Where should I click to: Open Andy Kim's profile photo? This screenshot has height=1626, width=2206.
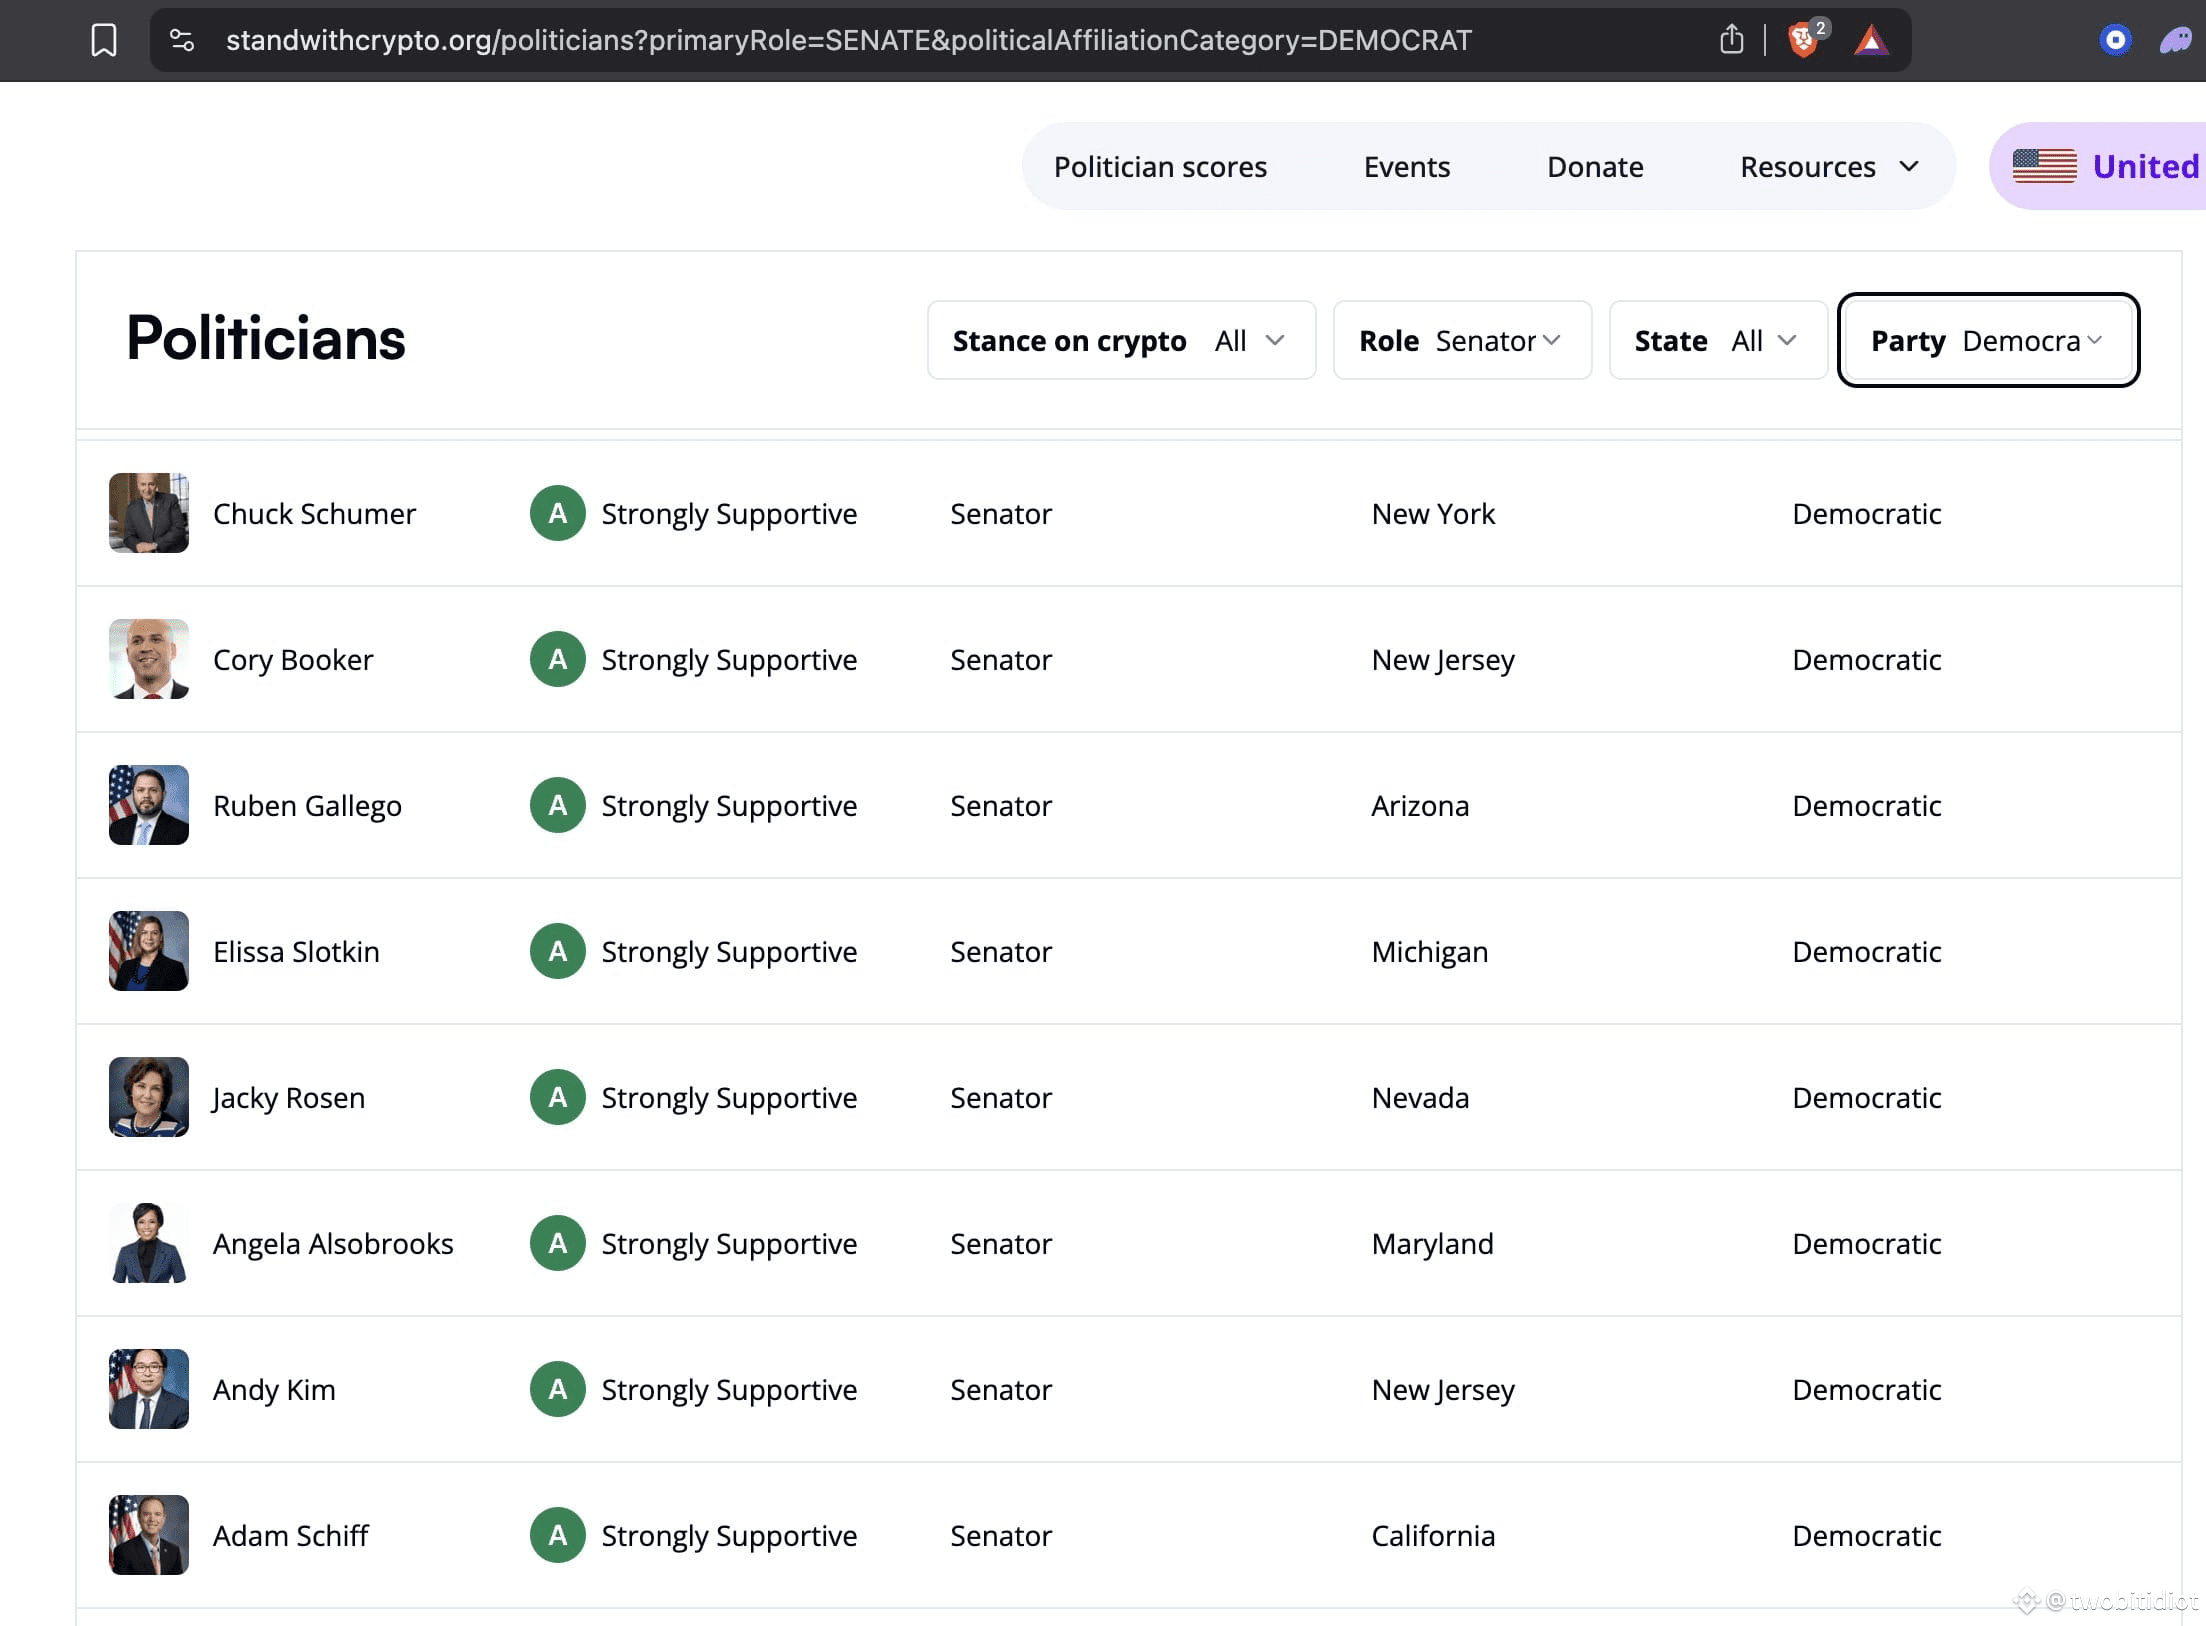coord(149,1389)
